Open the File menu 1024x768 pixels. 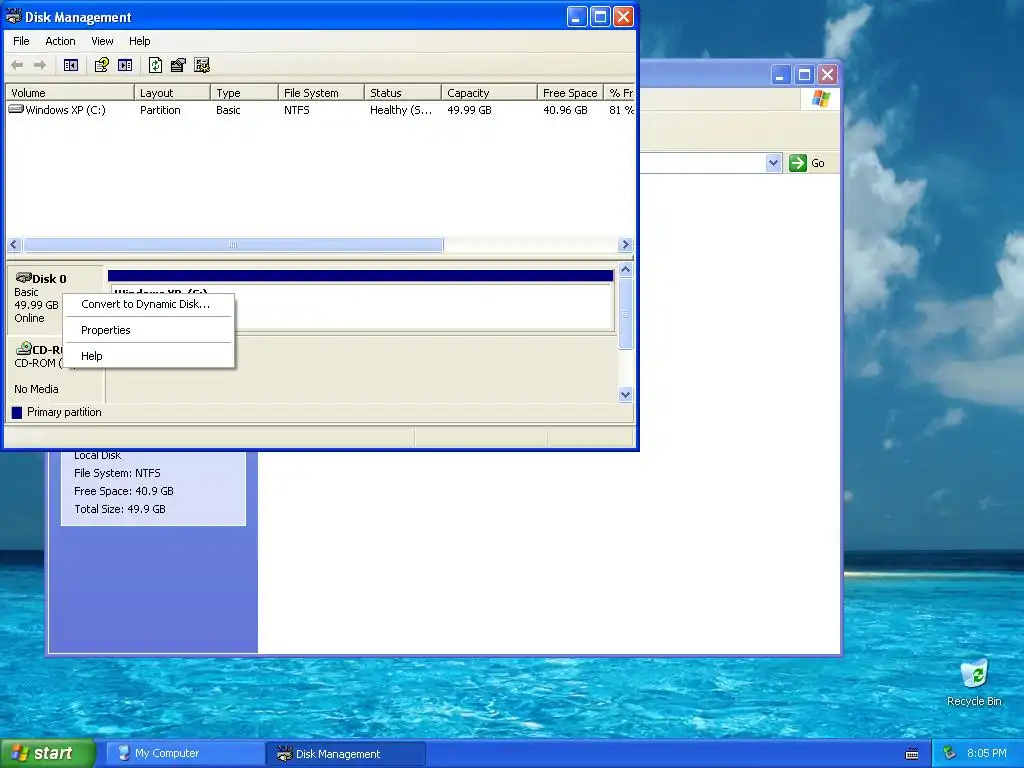21,41
